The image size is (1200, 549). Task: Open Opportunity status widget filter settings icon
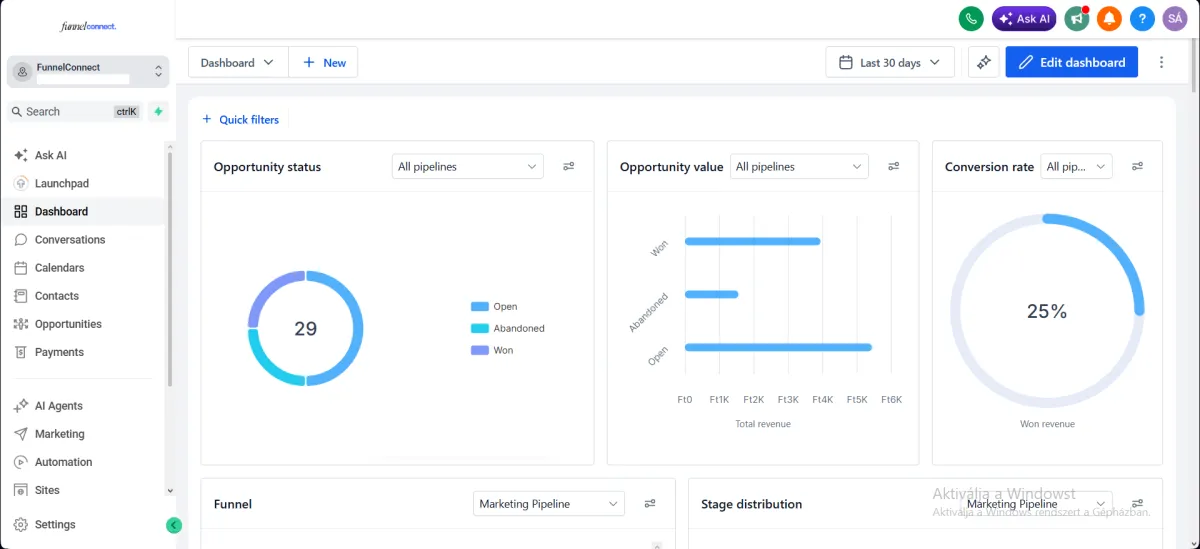(x=569, y=167)
